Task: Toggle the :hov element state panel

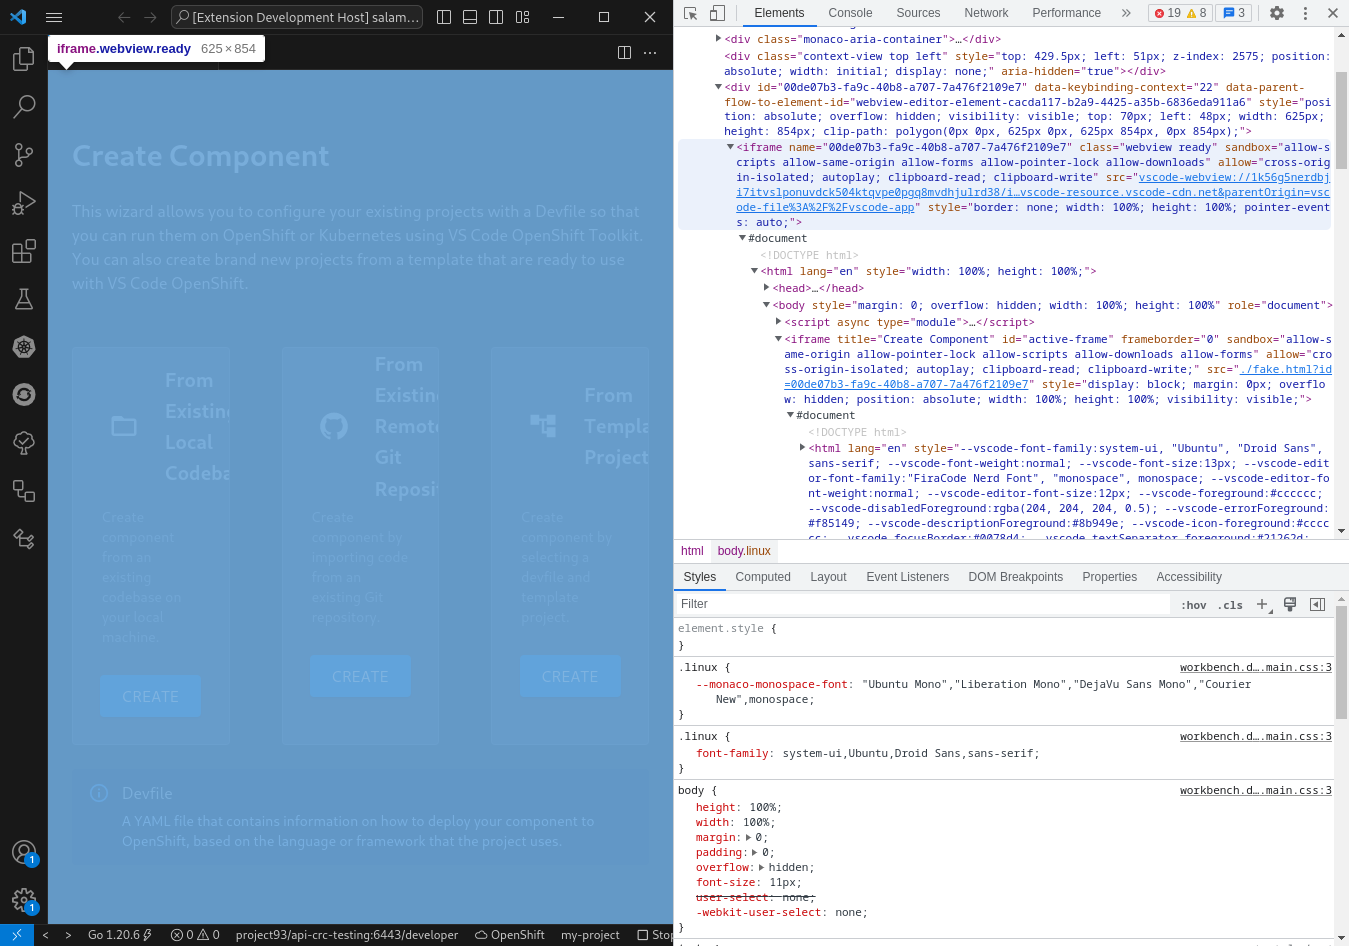Action: coord(1193,605)
